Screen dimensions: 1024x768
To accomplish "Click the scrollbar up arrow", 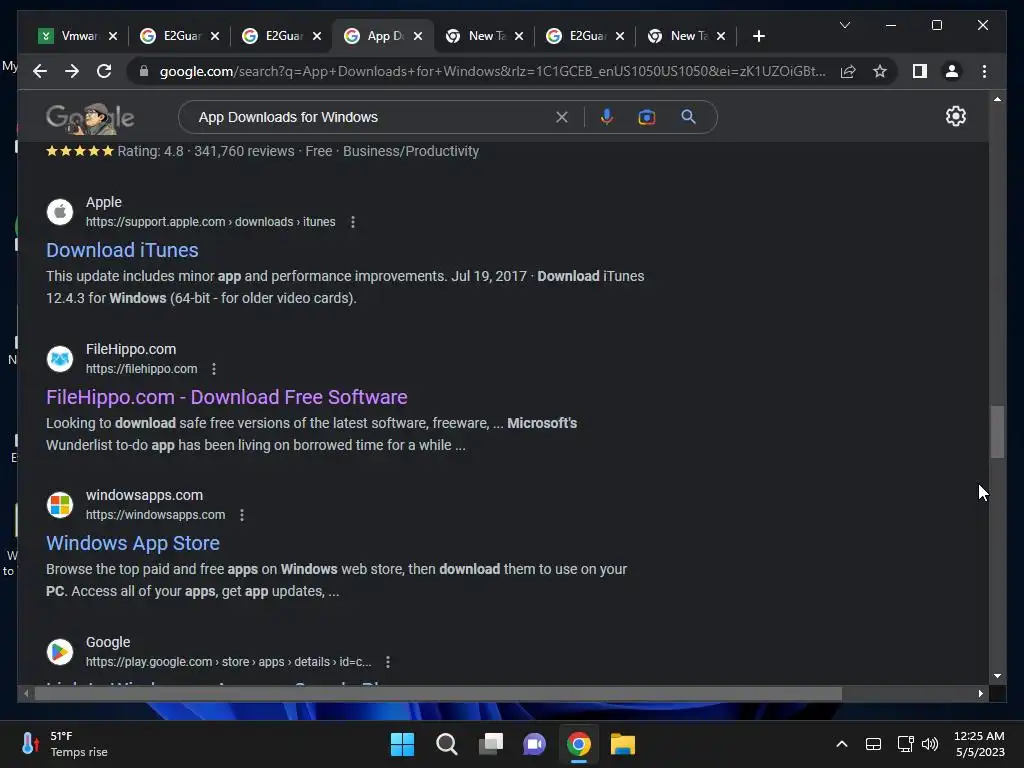I will 997,99.
